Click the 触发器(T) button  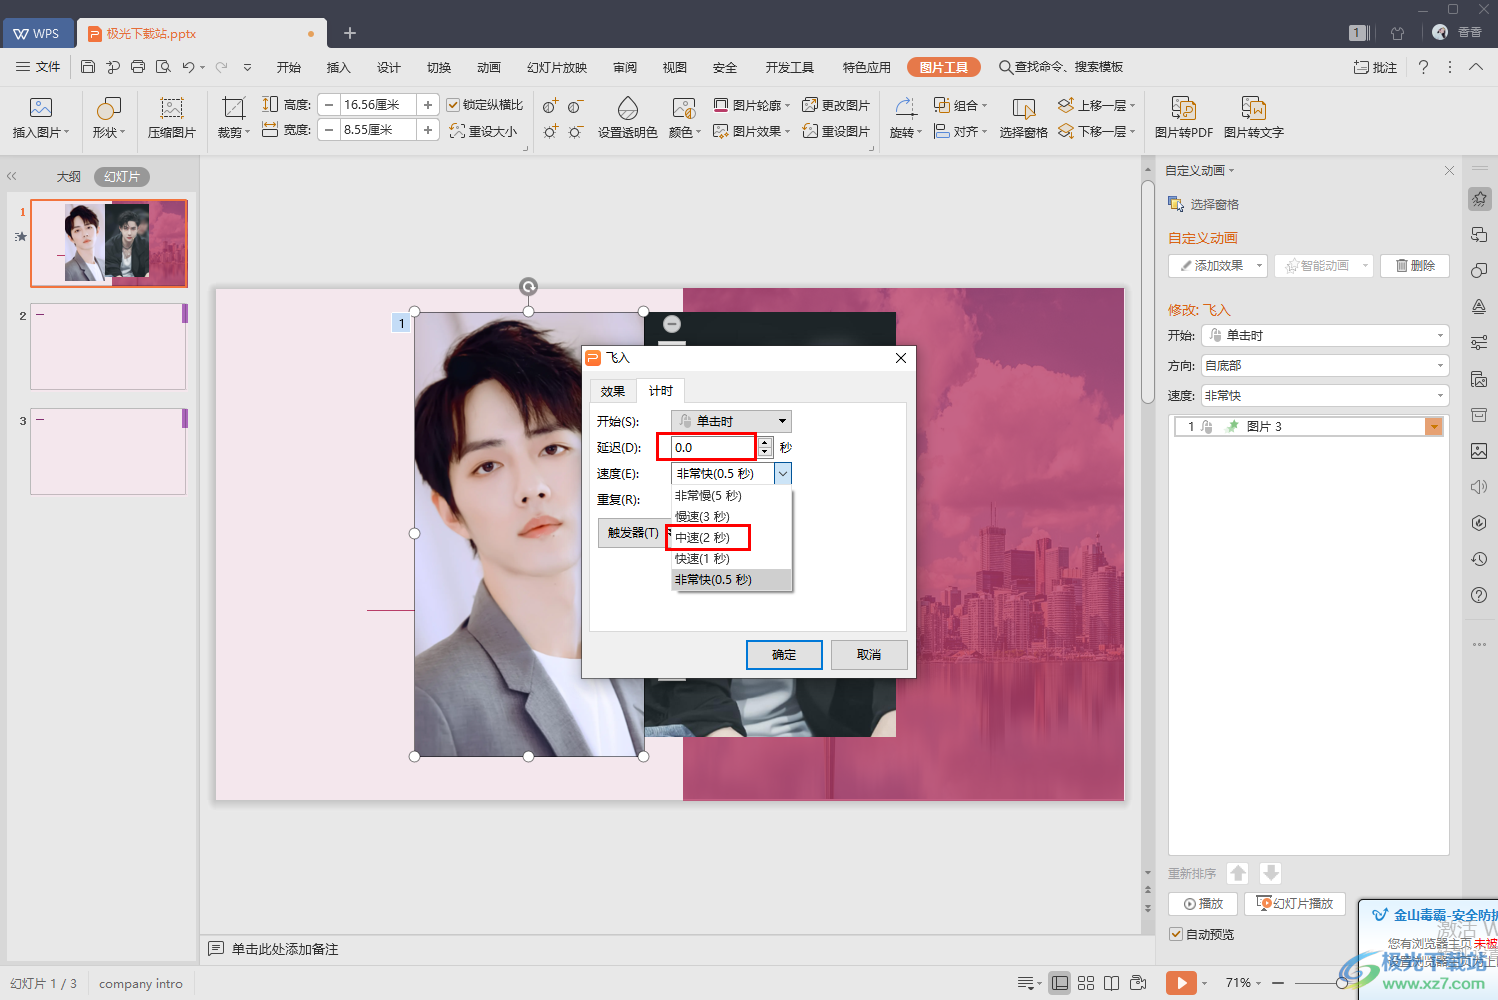coord(633,533)
